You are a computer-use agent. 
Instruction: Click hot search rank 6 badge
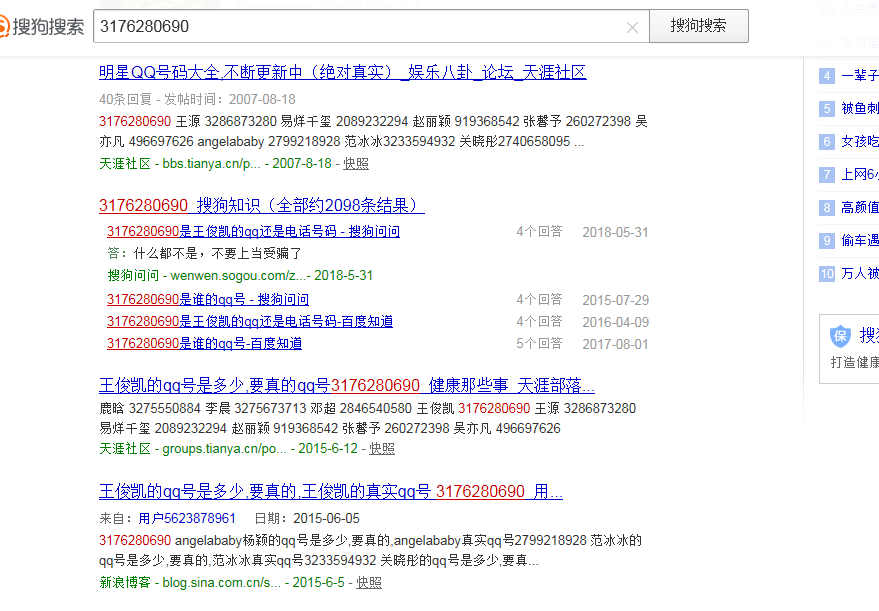(x=827, y=142)
